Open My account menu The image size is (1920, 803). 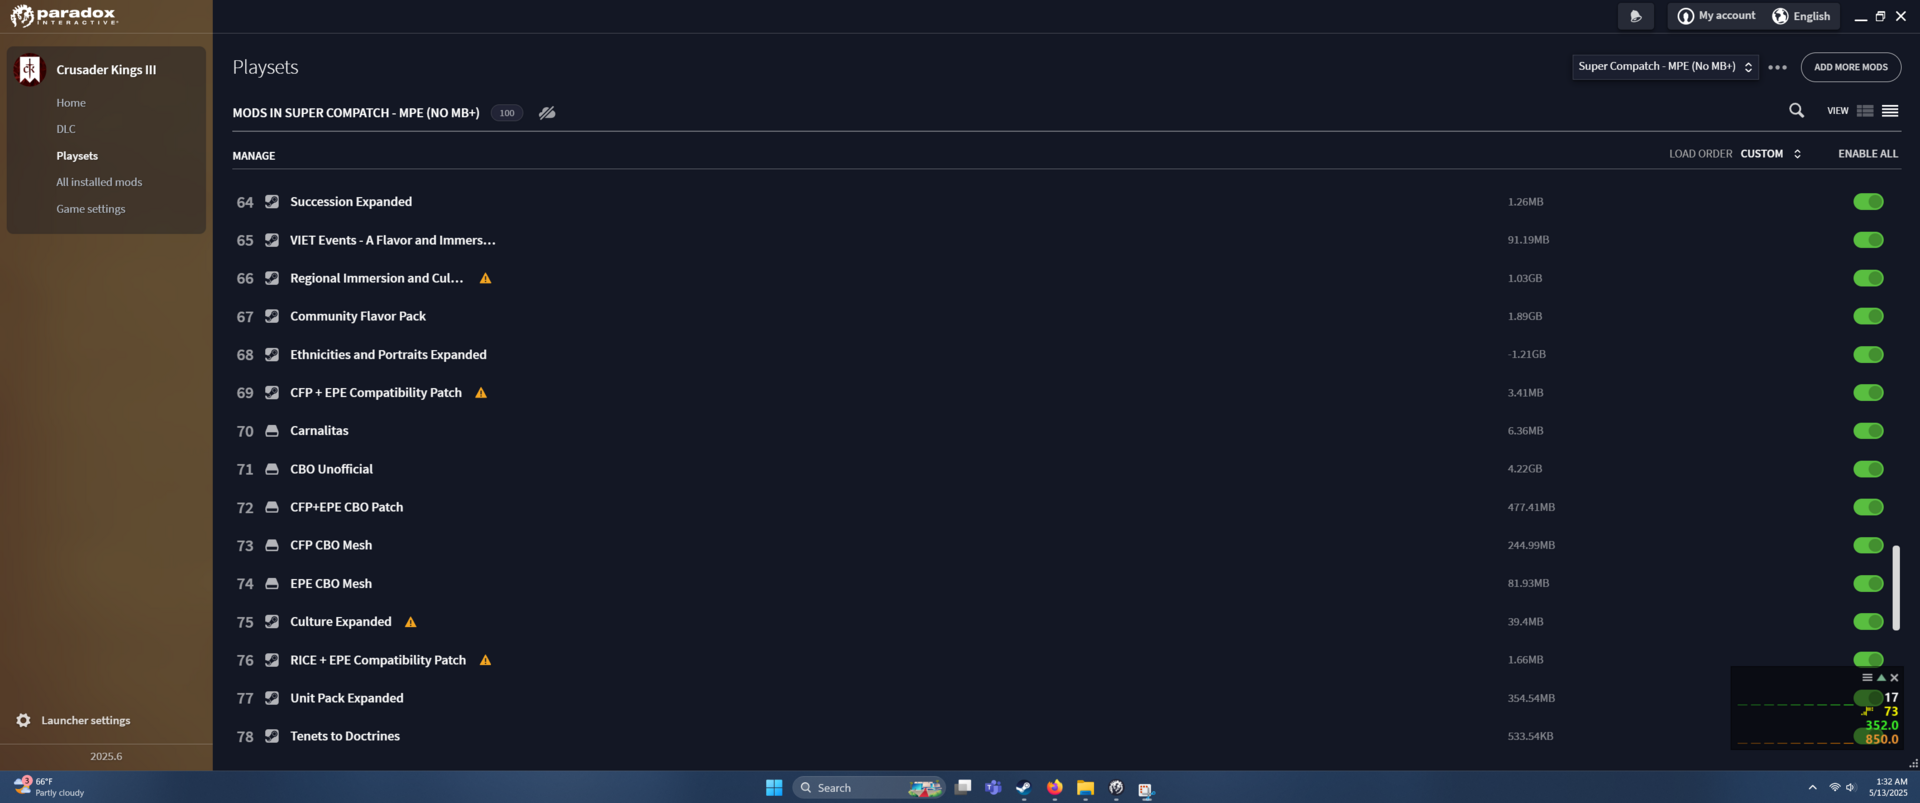[1716, 16]
